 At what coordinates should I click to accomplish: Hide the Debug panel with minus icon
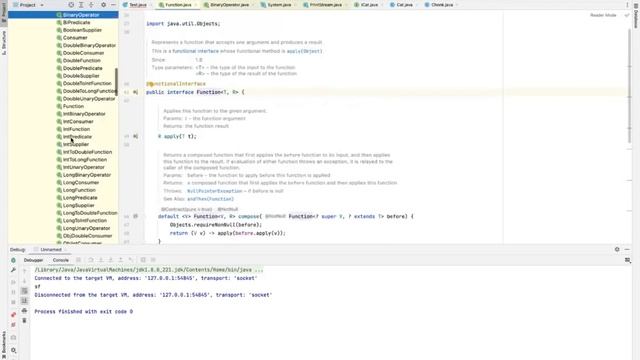click(627, 249)
